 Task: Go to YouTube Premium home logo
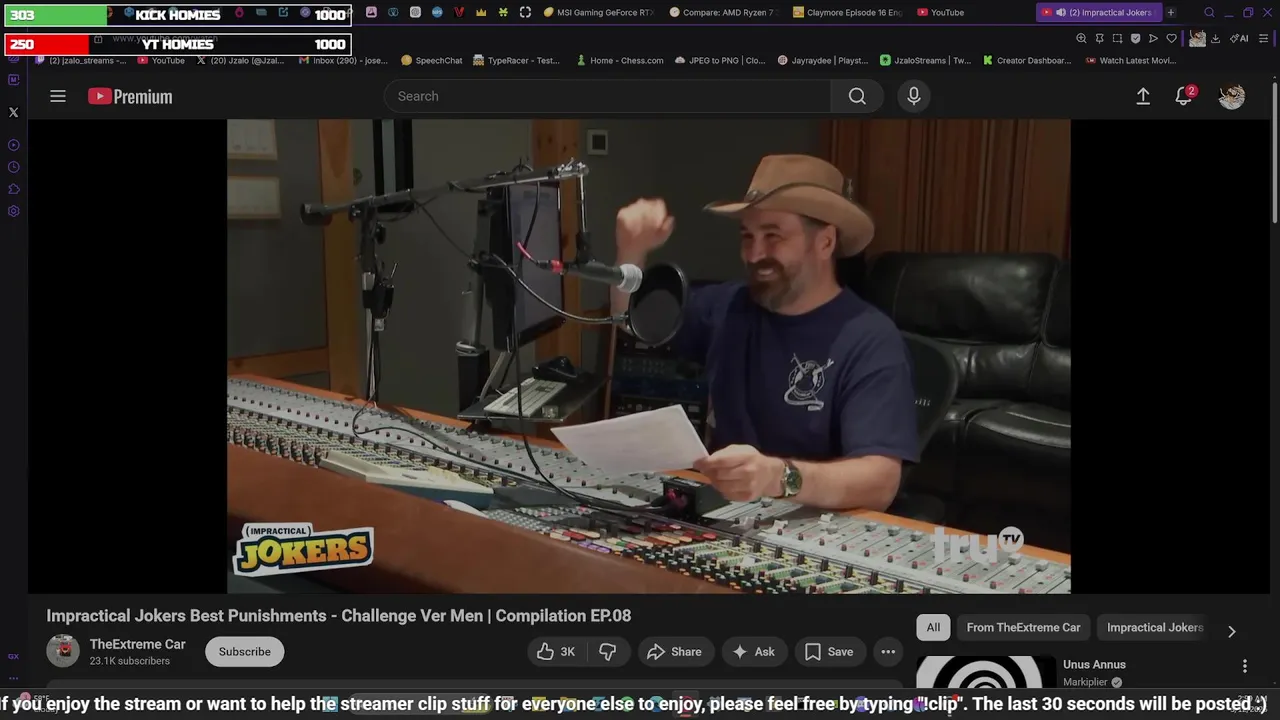pos(130,96)
